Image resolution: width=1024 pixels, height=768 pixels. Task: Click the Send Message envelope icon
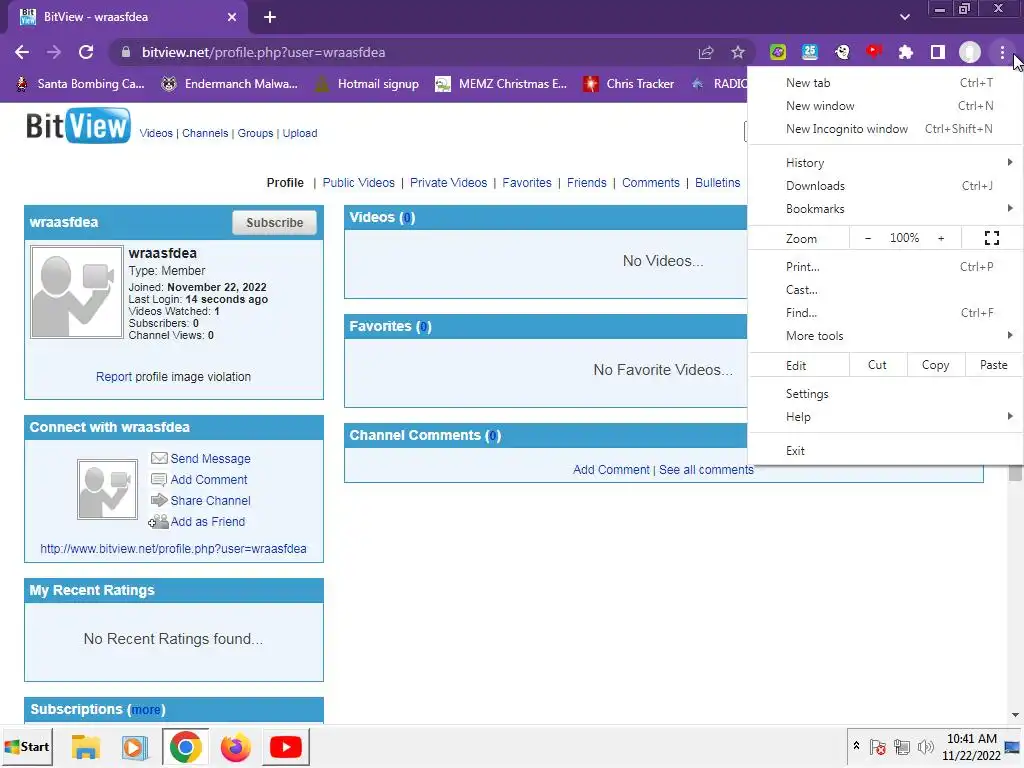[x=159, y=458]
